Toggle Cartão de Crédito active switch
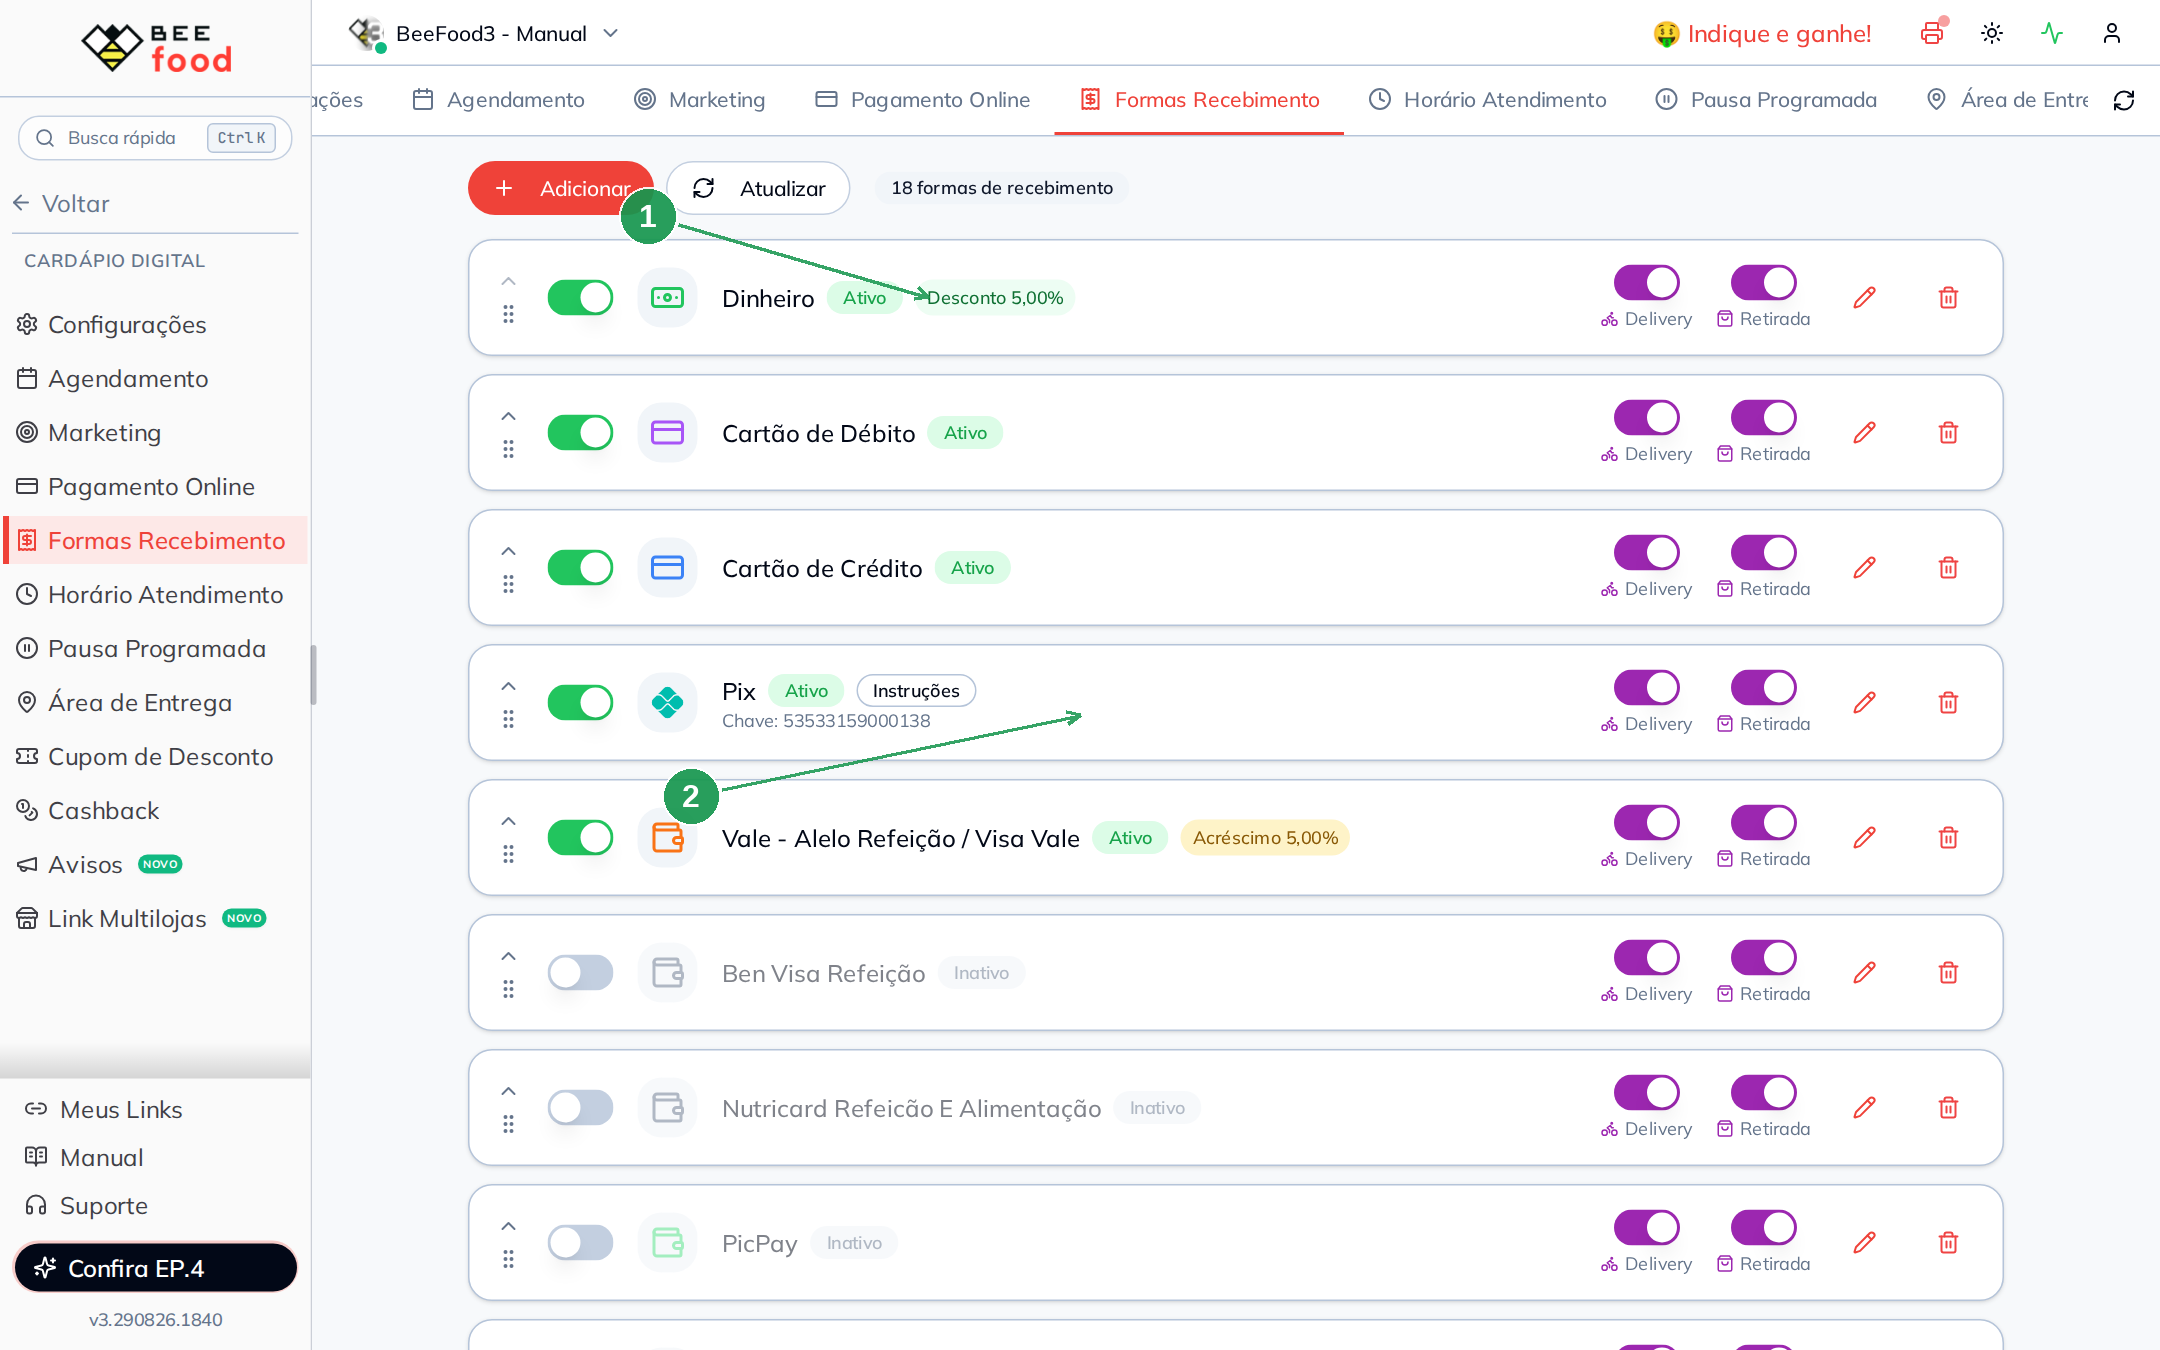This screenshot has width=2160, height=1350. pos(580,568)
